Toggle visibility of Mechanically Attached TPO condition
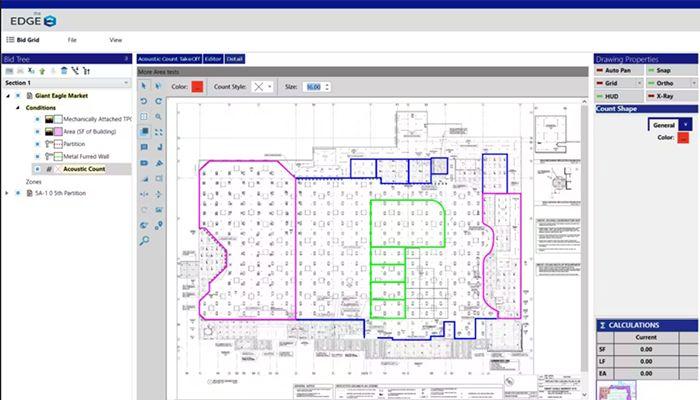Image resolution: width=700 pixels, height=400 pixels. point(38,119)
